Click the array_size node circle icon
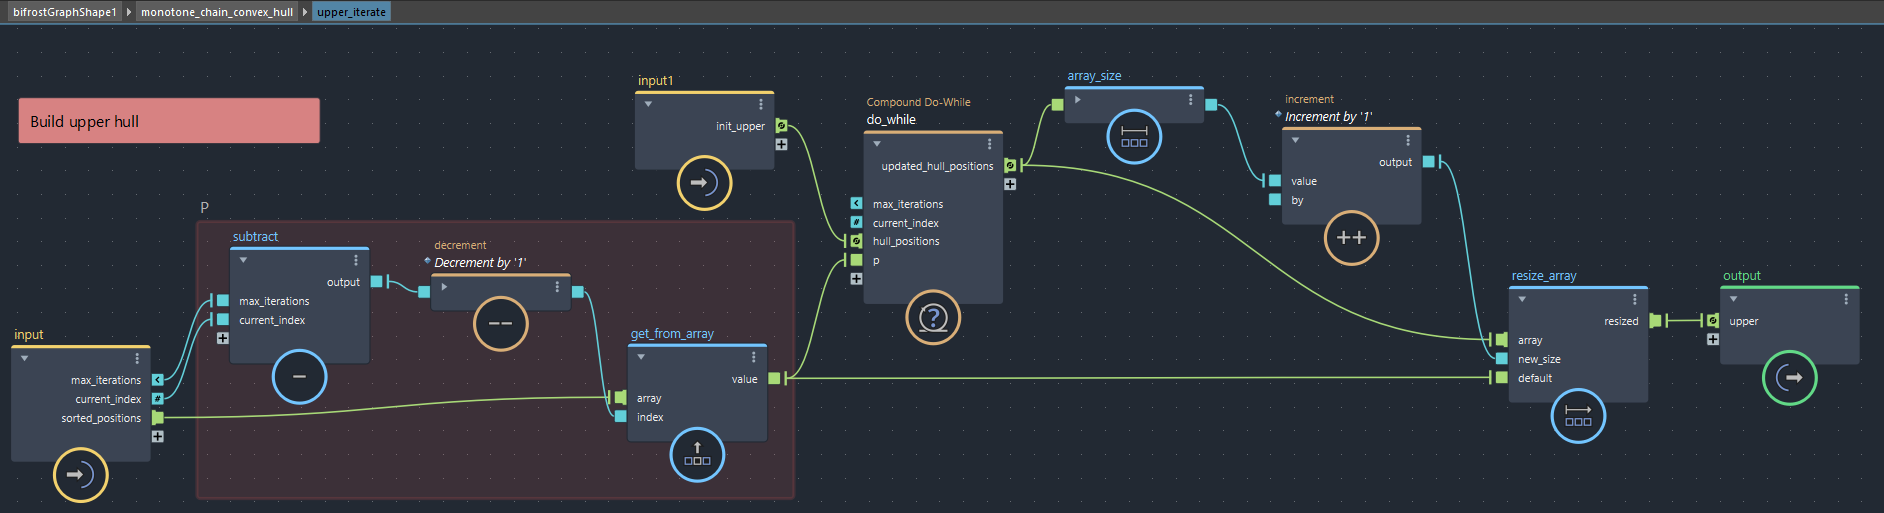Image resolution: width=1884 pixels, height=513 pixels. (1134, 136)
